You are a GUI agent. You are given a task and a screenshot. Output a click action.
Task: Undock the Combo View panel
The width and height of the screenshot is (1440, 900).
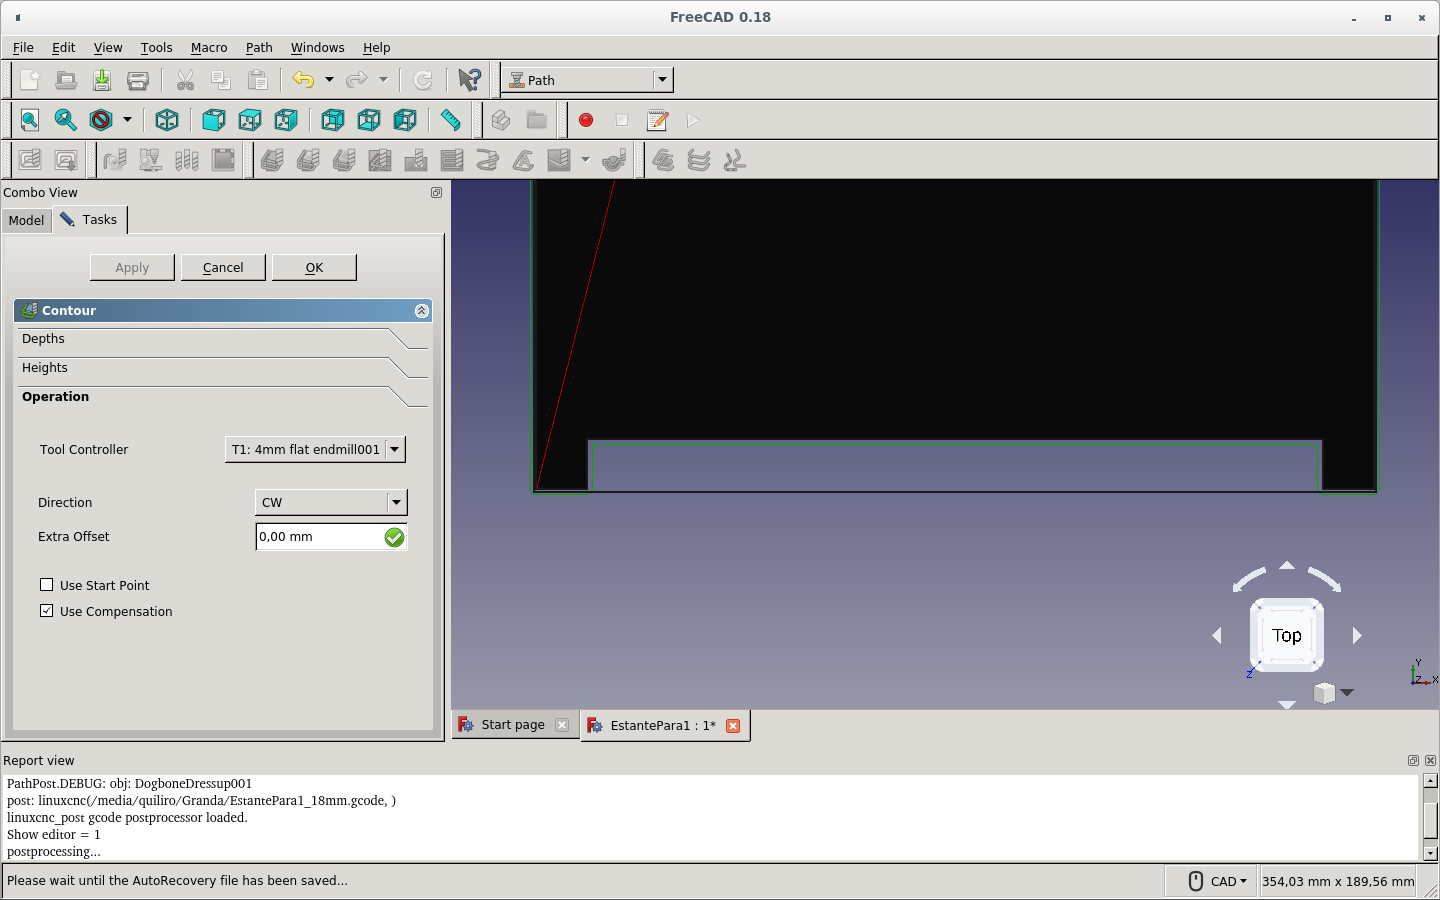pyautogui.click(x=436, y=192)
